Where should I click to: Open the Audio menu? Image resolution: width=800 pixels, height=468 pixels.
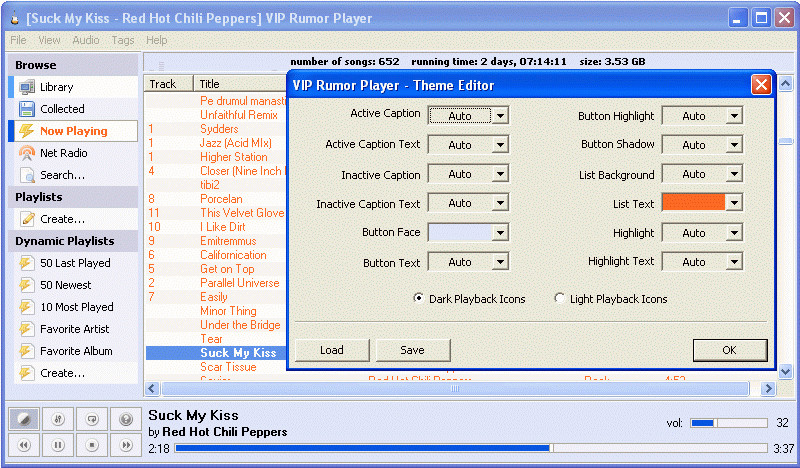[86, 40]
